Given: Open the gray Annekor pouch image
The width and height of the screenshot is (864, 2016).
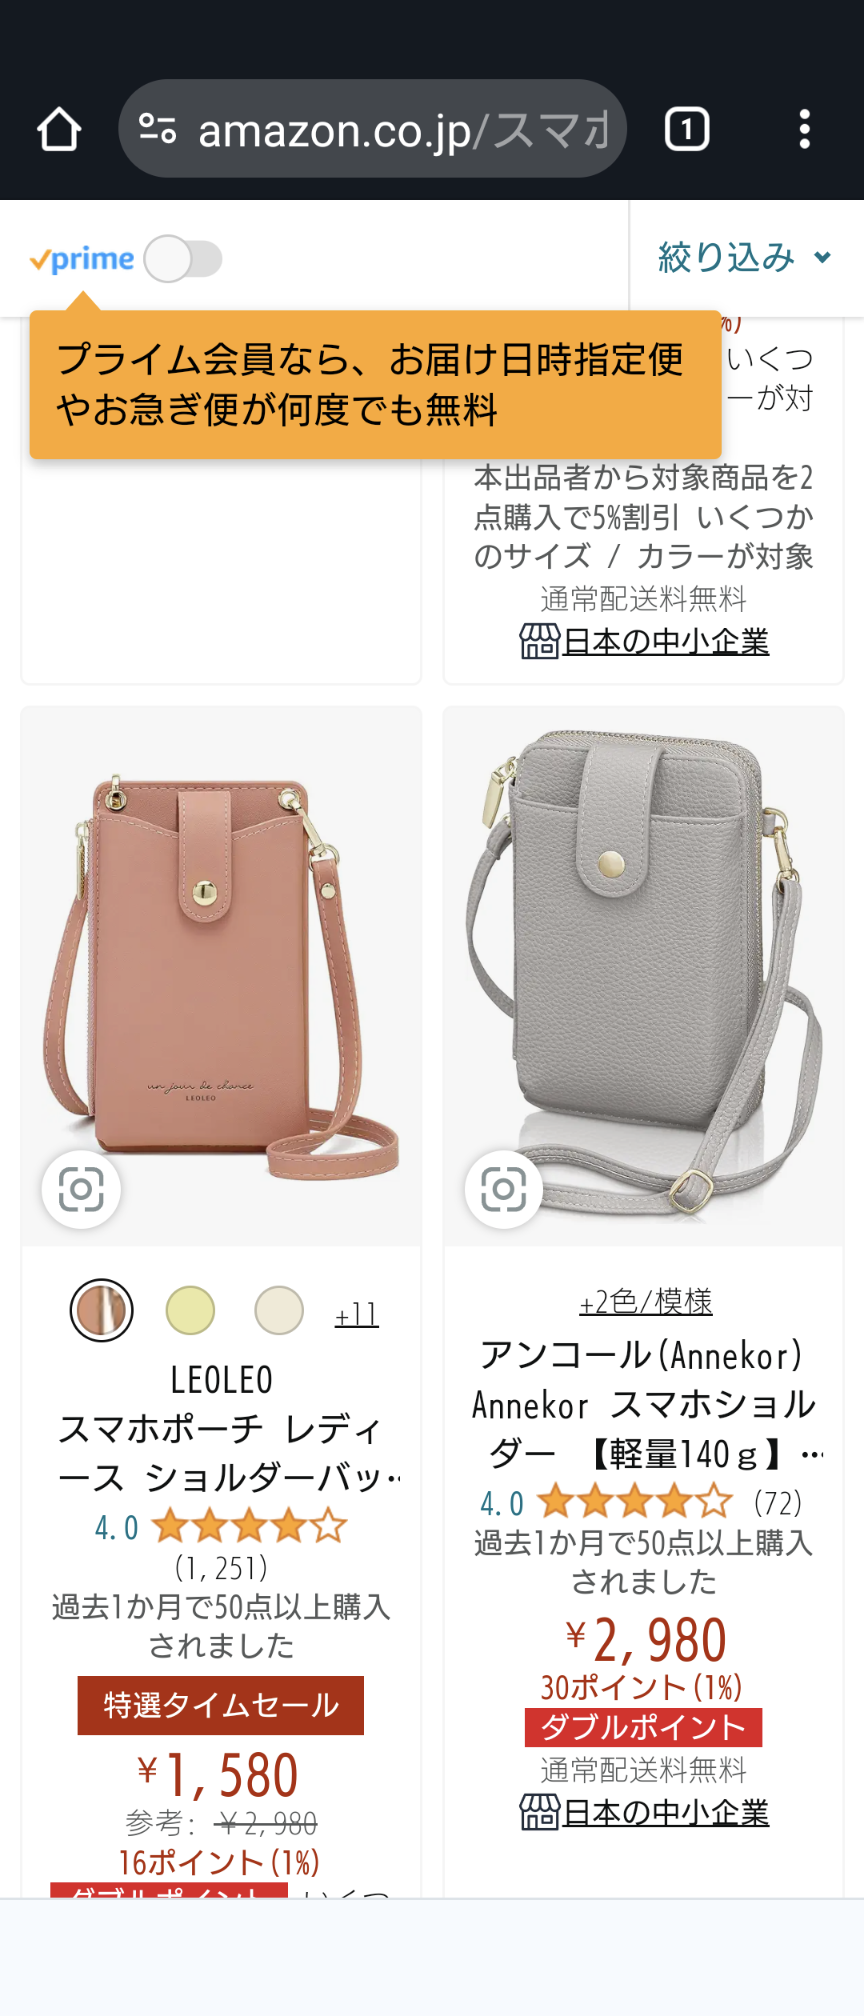Looking at the screenshot, I should click(644, 976).
